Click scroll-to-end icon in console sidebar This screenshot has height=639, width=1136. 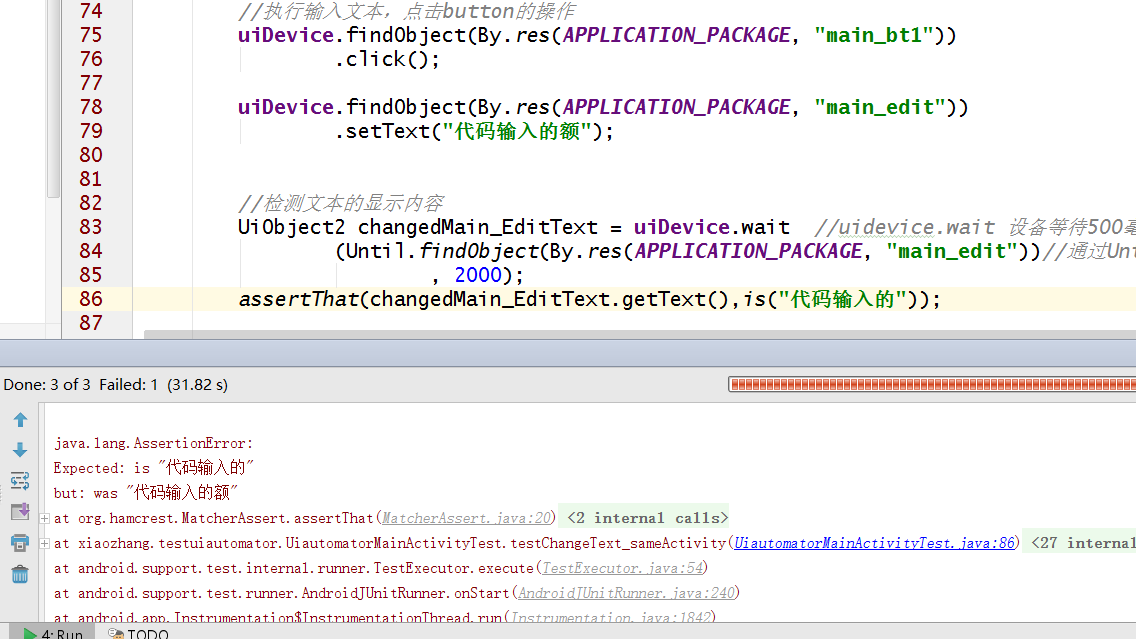(x=20, y=511)
